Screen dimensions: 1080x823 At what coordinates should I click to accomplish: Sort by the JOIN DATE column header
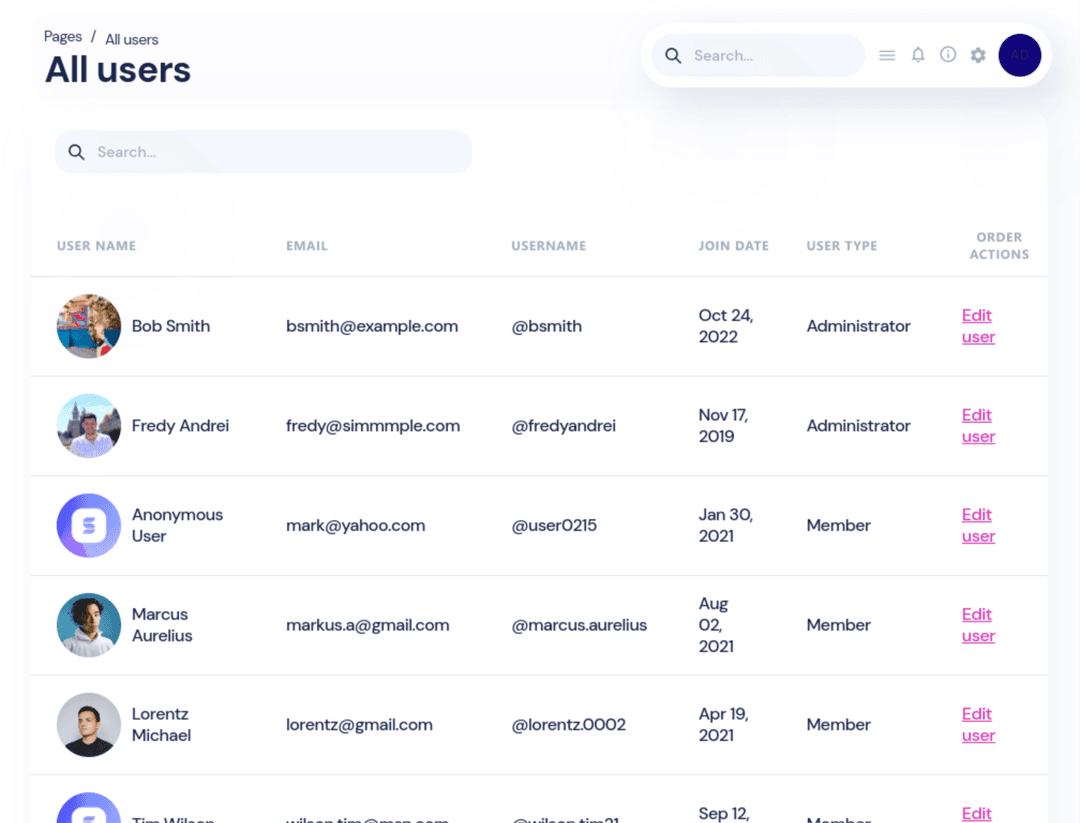[733, 245]
